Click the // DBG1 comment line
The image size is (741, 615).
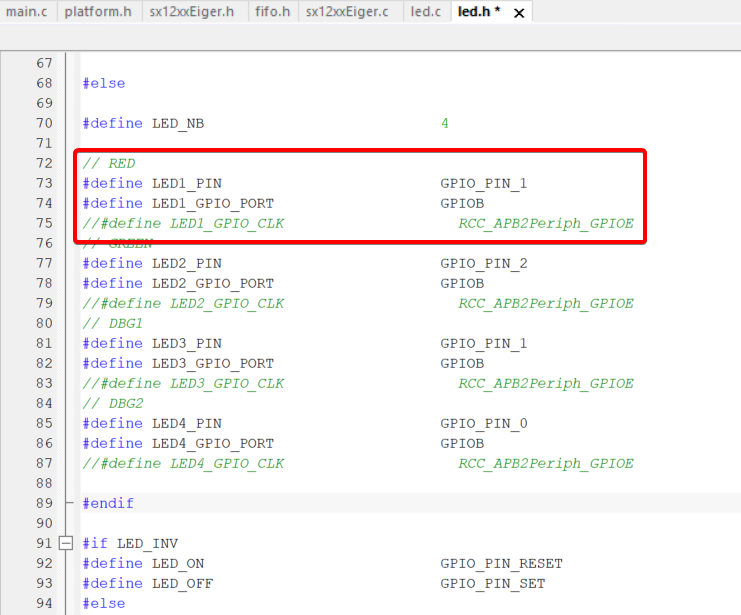(x=113, y=323)
